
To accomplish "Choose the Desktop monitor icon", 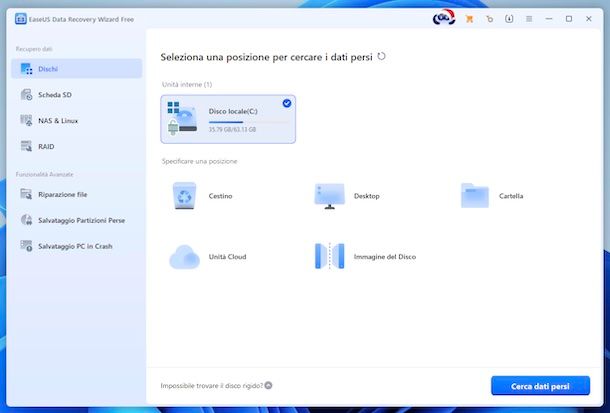I will coord(330,196).
